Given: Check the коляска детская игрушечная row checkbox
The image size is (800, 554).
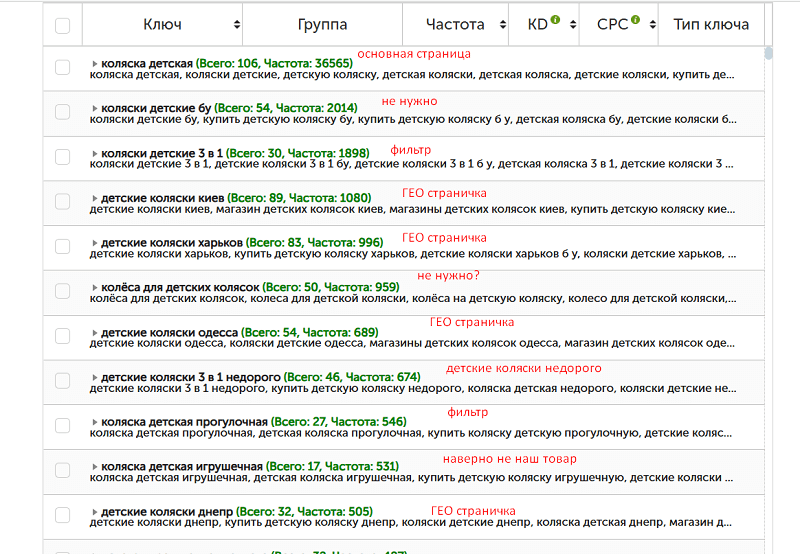Looking at the screenshot, I should (x=62, y=470).
